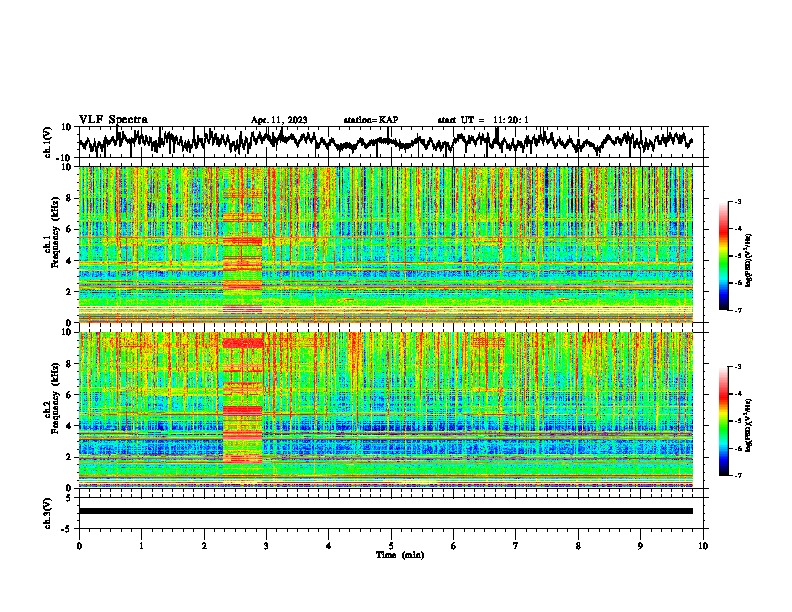Image resolution: width=792 pixels, height=612 pixels.
Task: Click time-axis tick label "1"
Action: point(141,546)
